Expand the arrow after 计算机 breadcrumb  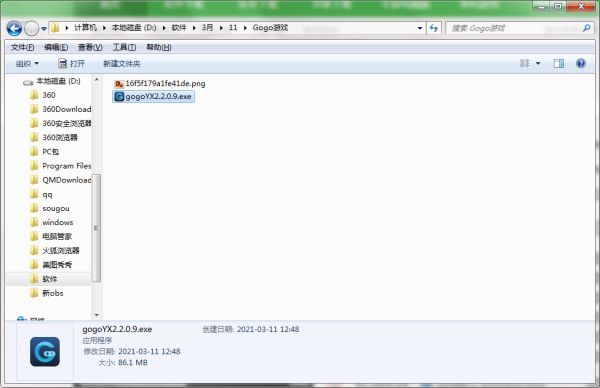pos(104,28)
